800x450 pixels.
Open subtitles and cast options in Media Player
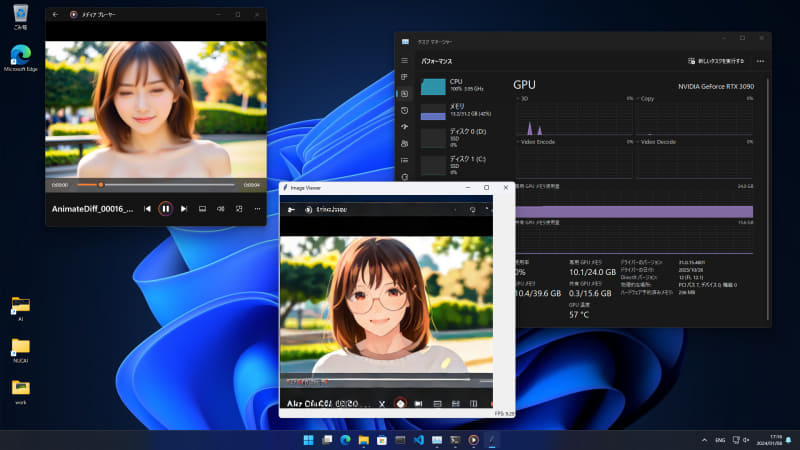[202, 209]
